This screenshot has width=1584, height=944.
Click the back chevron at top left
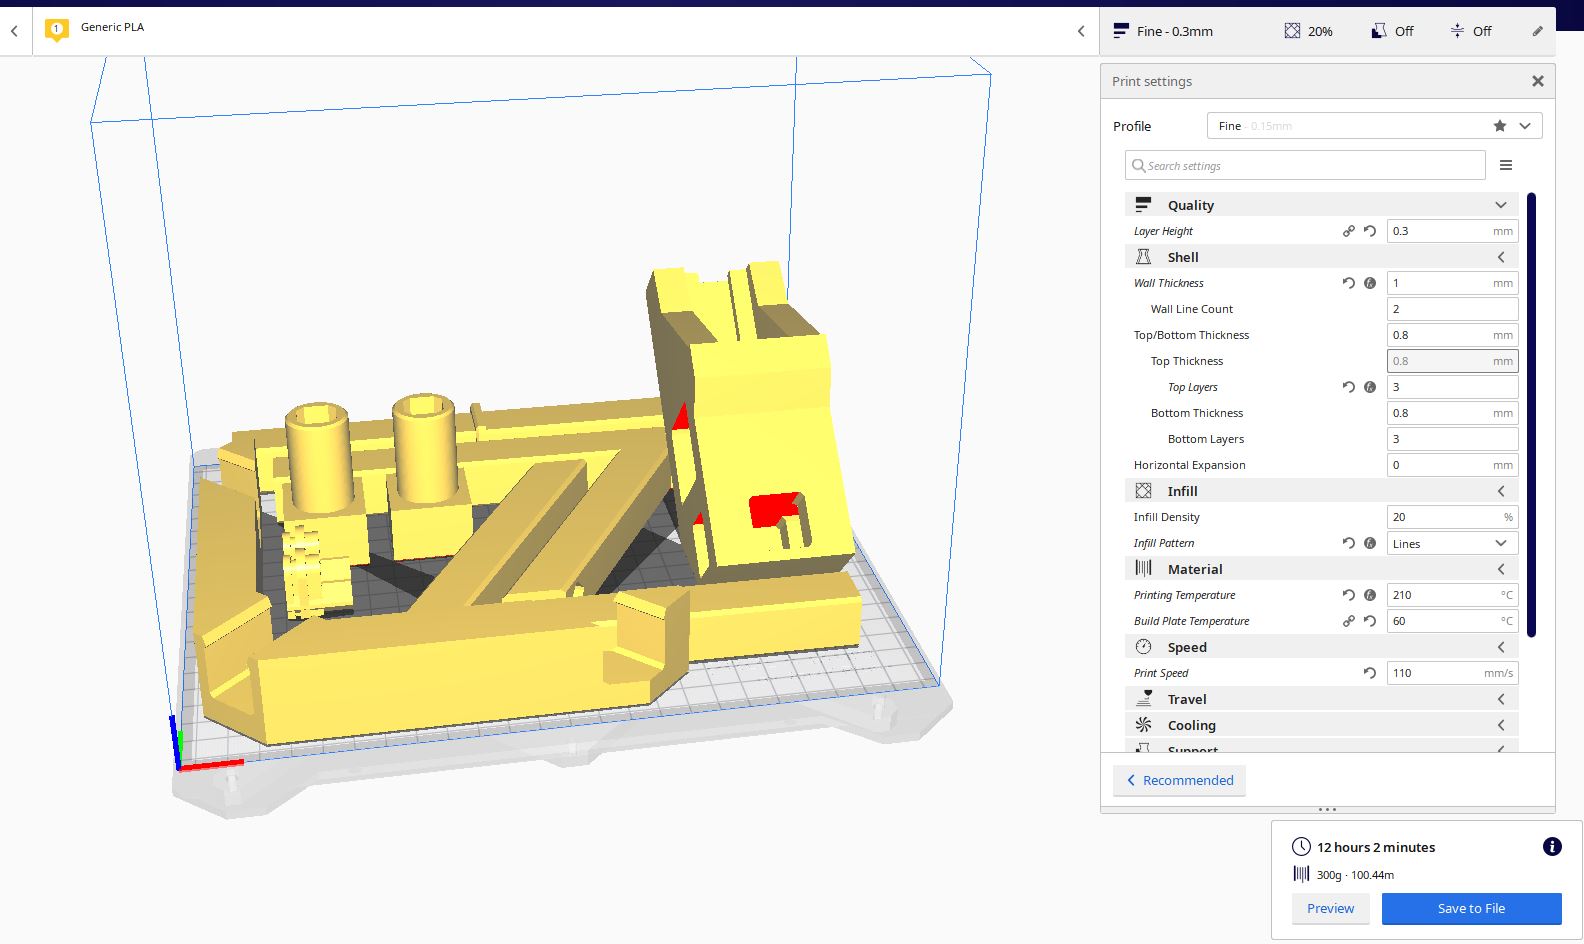[14, 31]
